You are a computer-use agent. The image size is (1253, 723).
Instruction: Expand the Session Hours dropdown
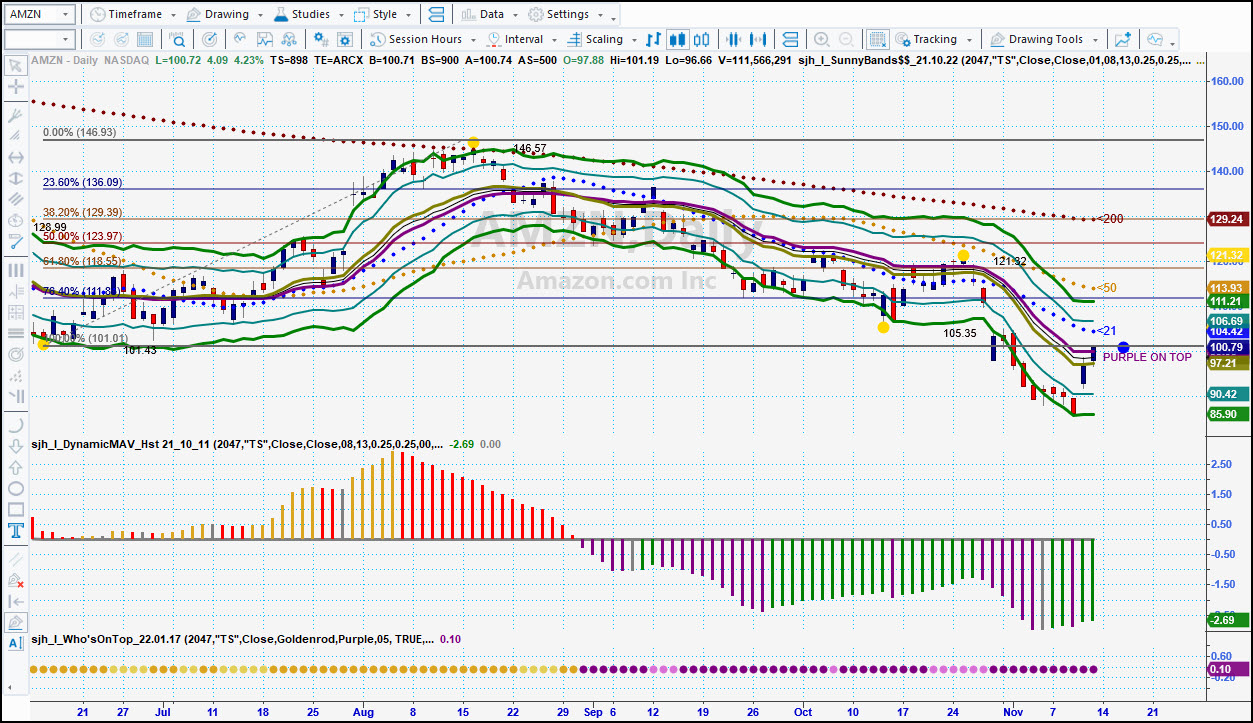[x=472, y=40]
